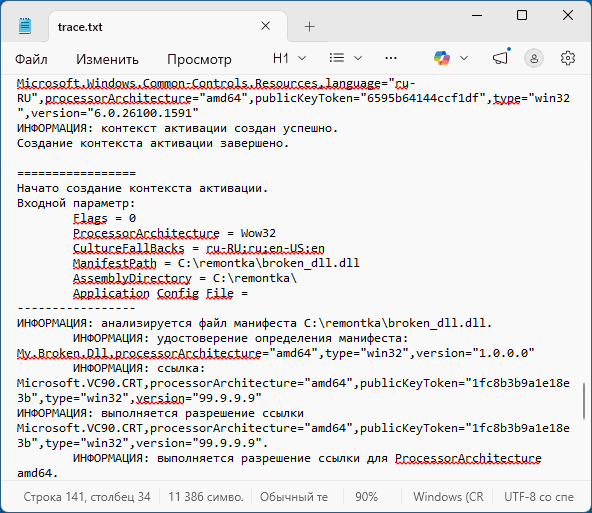Open the three-dots more options menu
This screenshot has width=592, height=513.
[x=391, y=58]
